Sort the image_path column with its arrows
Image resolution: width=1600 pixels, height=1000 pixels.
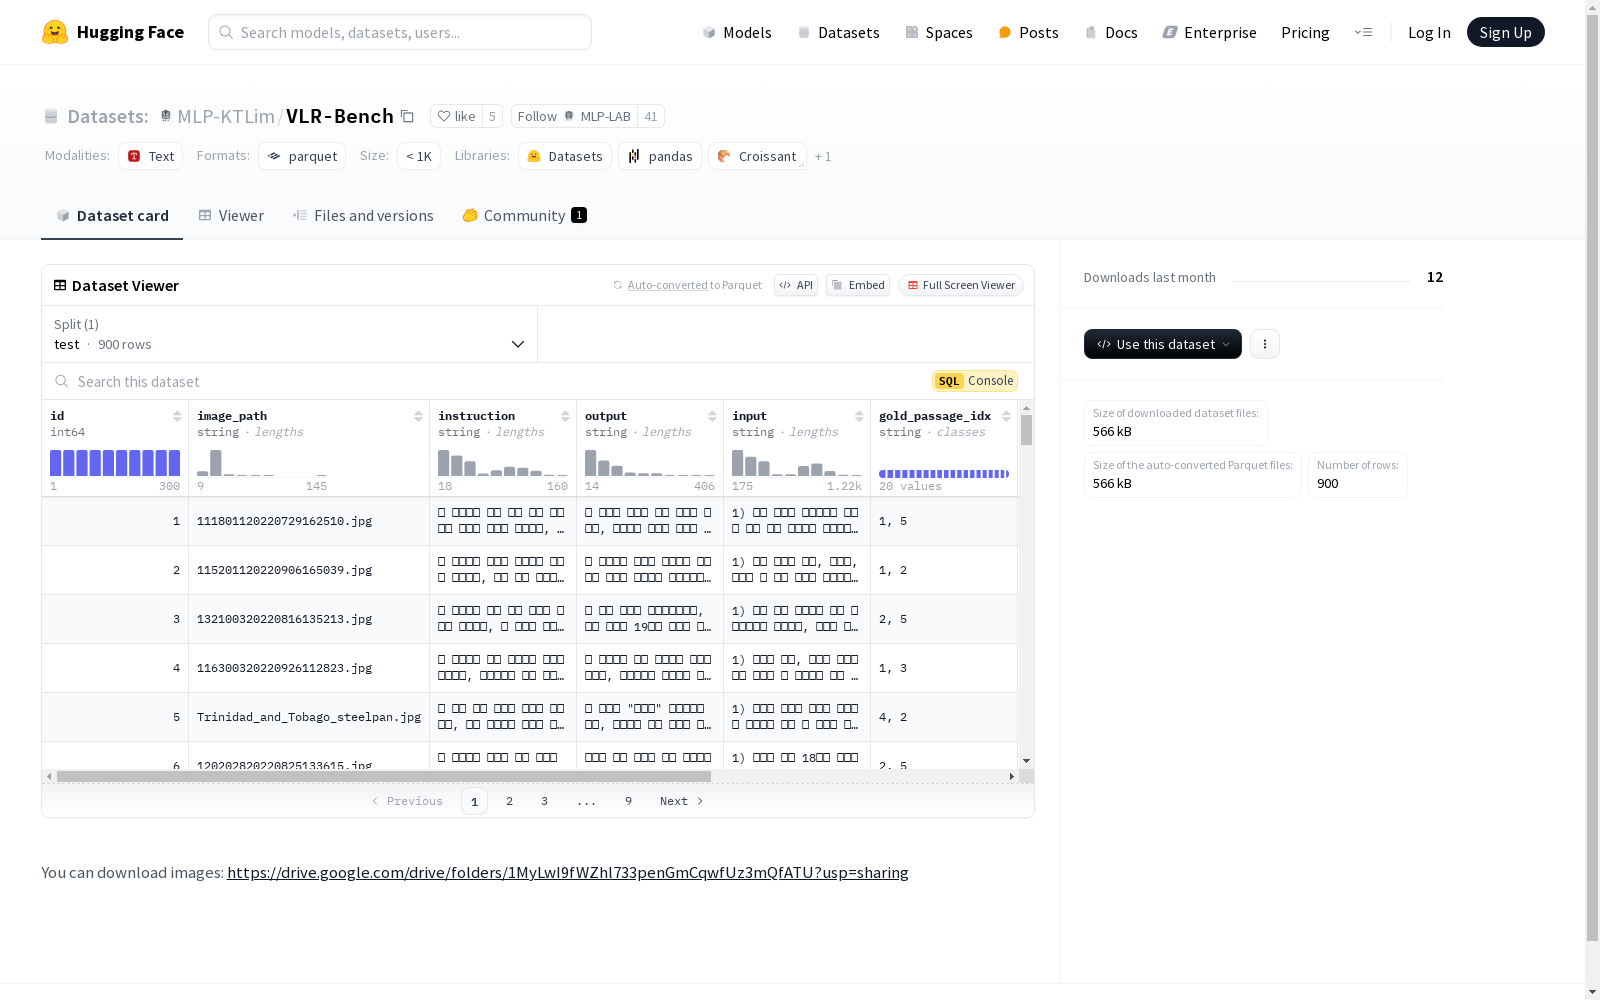click(x=418, y=416)
